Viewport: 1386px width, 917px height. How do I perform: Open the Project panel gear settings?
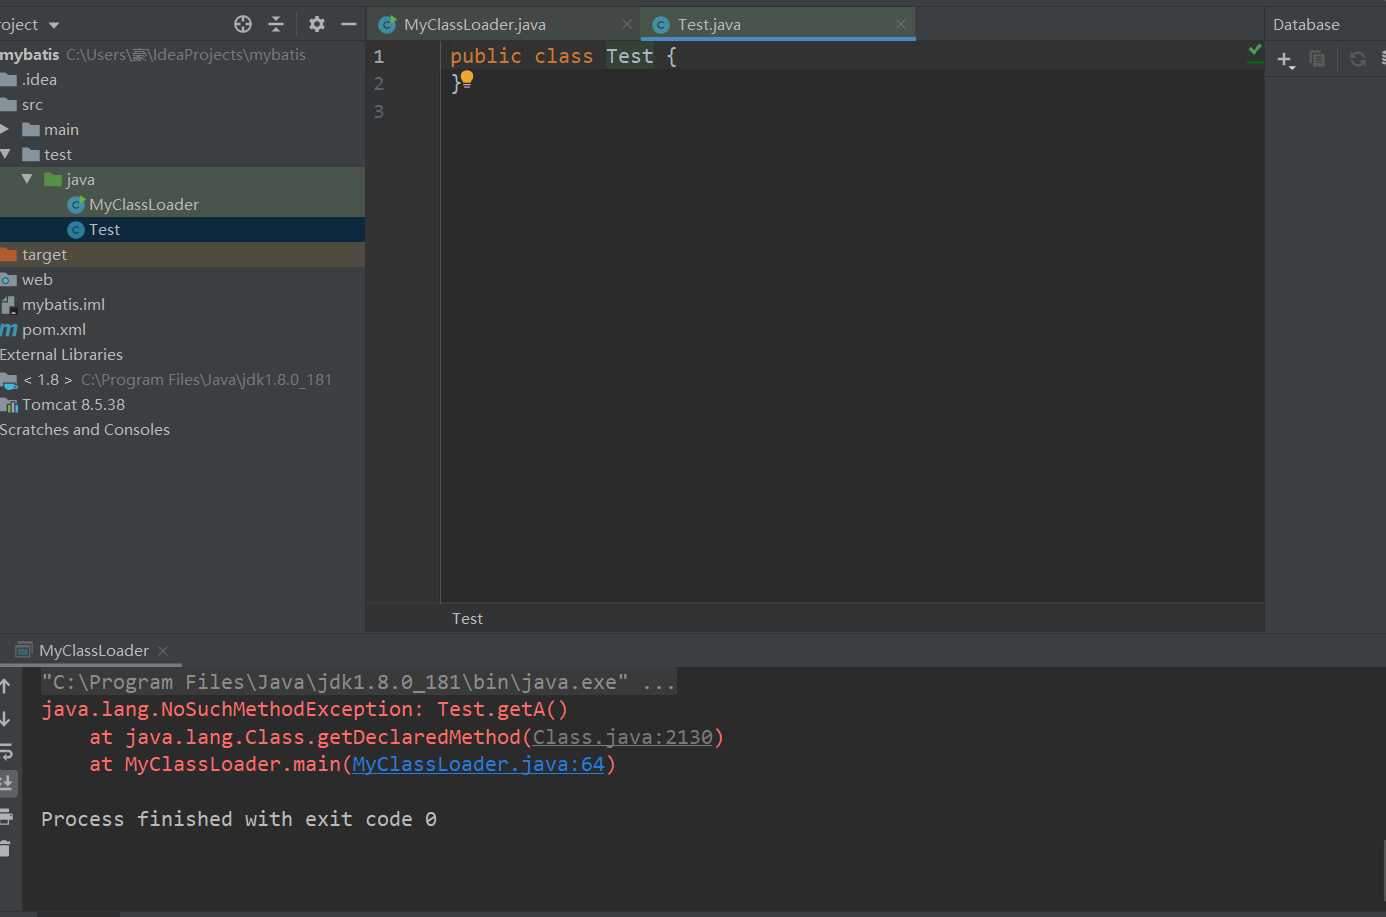coord(317,24)
